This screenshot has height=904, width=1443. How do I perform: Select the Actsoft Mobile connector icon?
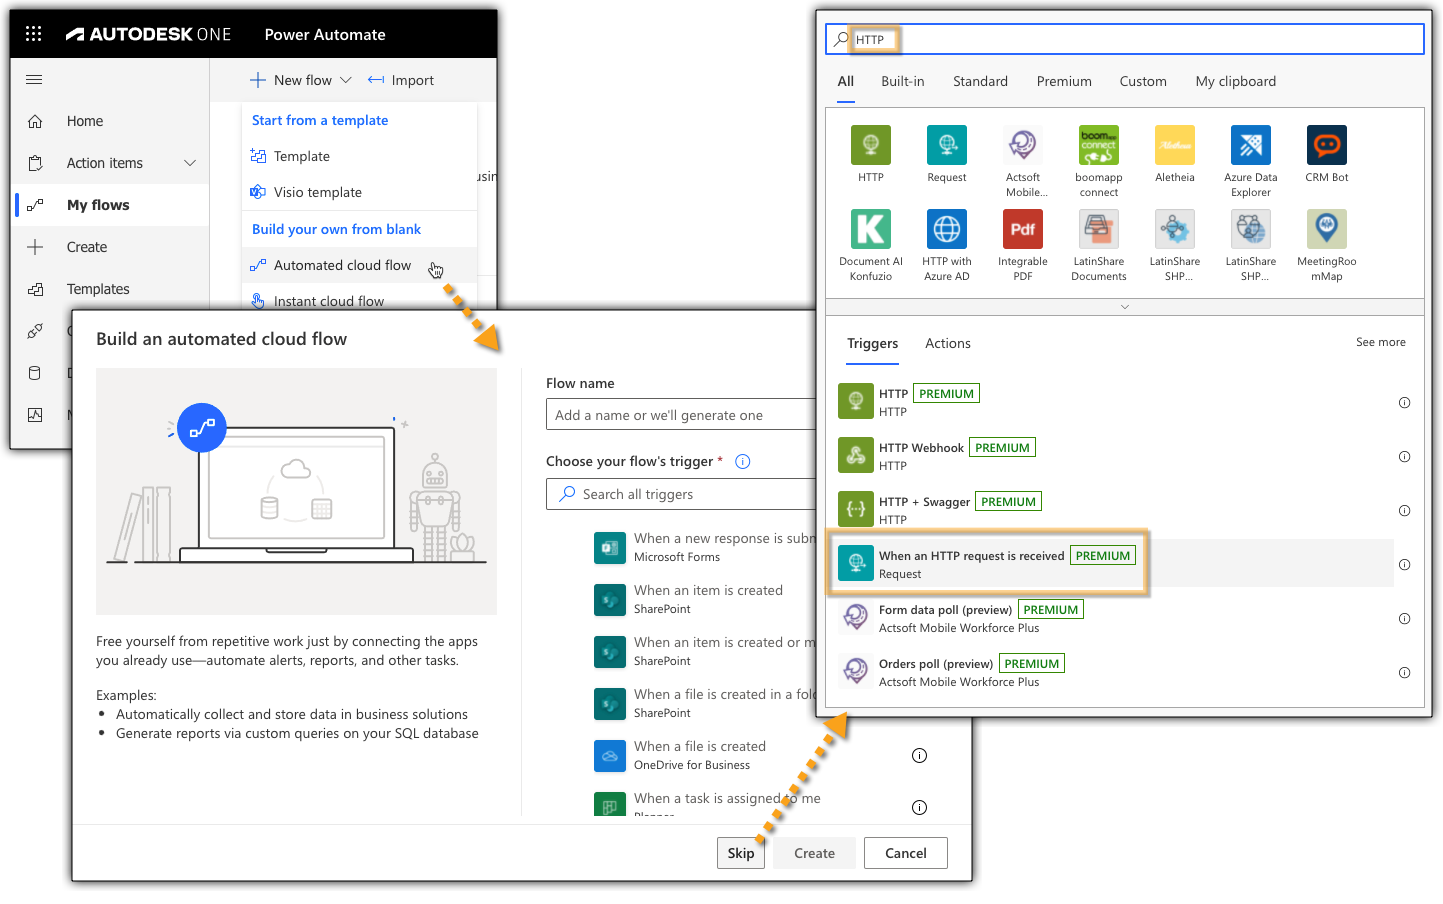1023,145
